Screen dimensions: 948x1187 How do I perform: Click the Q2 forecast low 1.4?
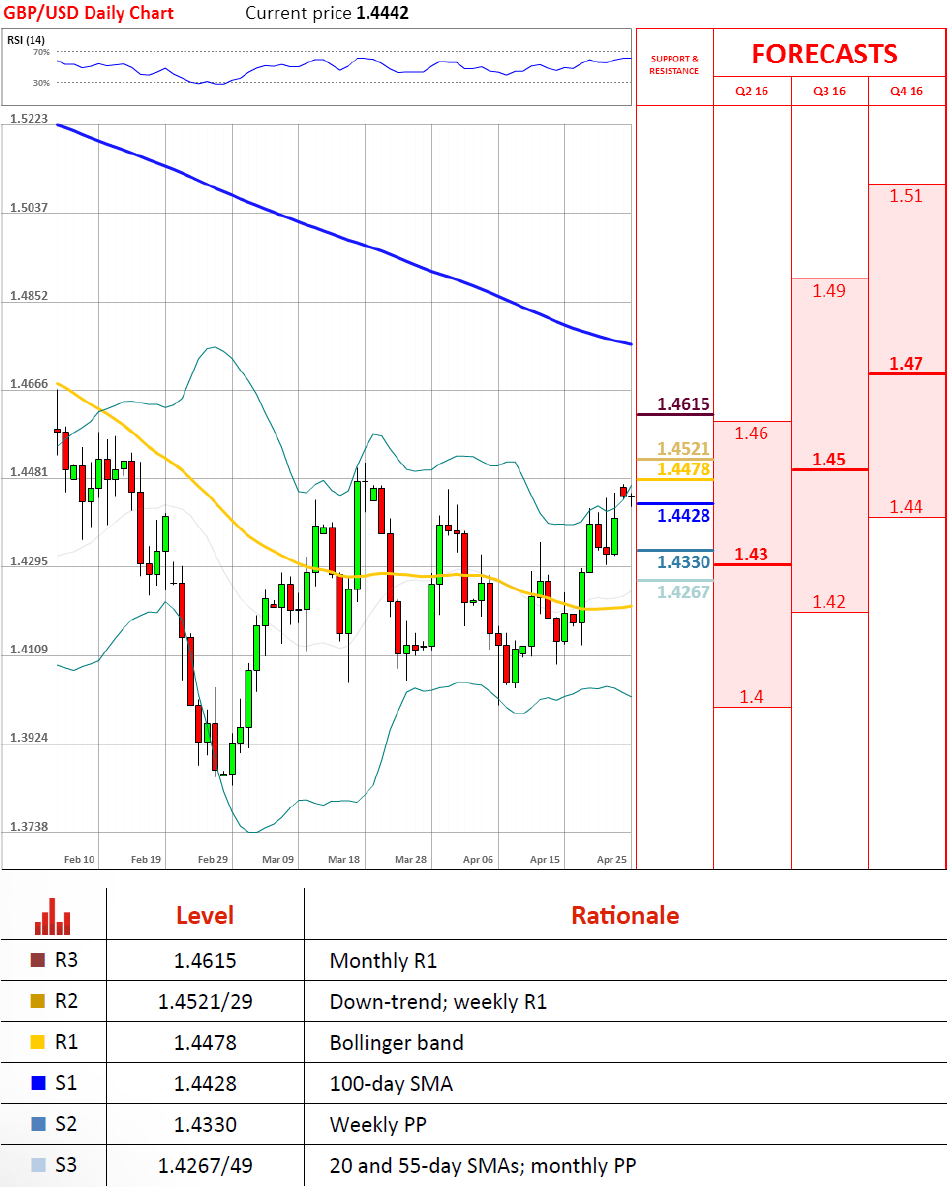click(751, 696)
